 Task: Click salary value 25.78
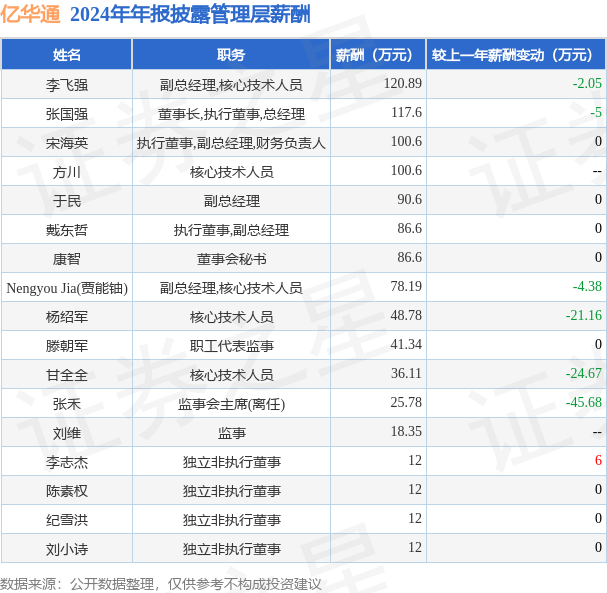pos(406,403)
